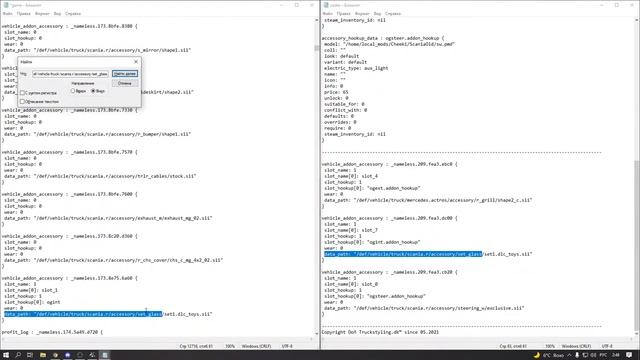This screenshot has height=360, width=640.
Task: Open File menu in left Notepad
Action: pos(7,13)
